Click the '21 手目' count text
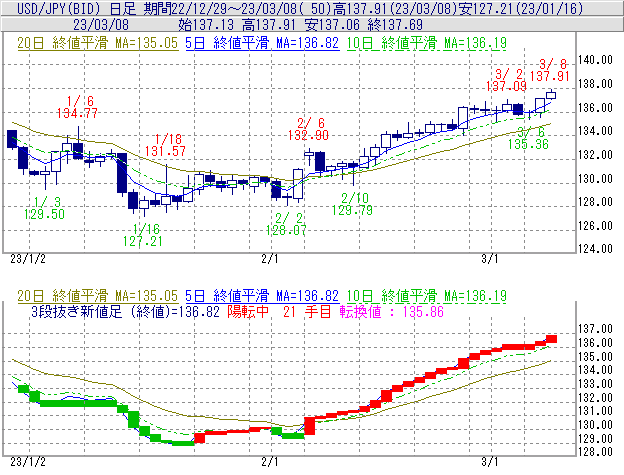The width and height of the screenshot is (624, 475). coord(307,312)
